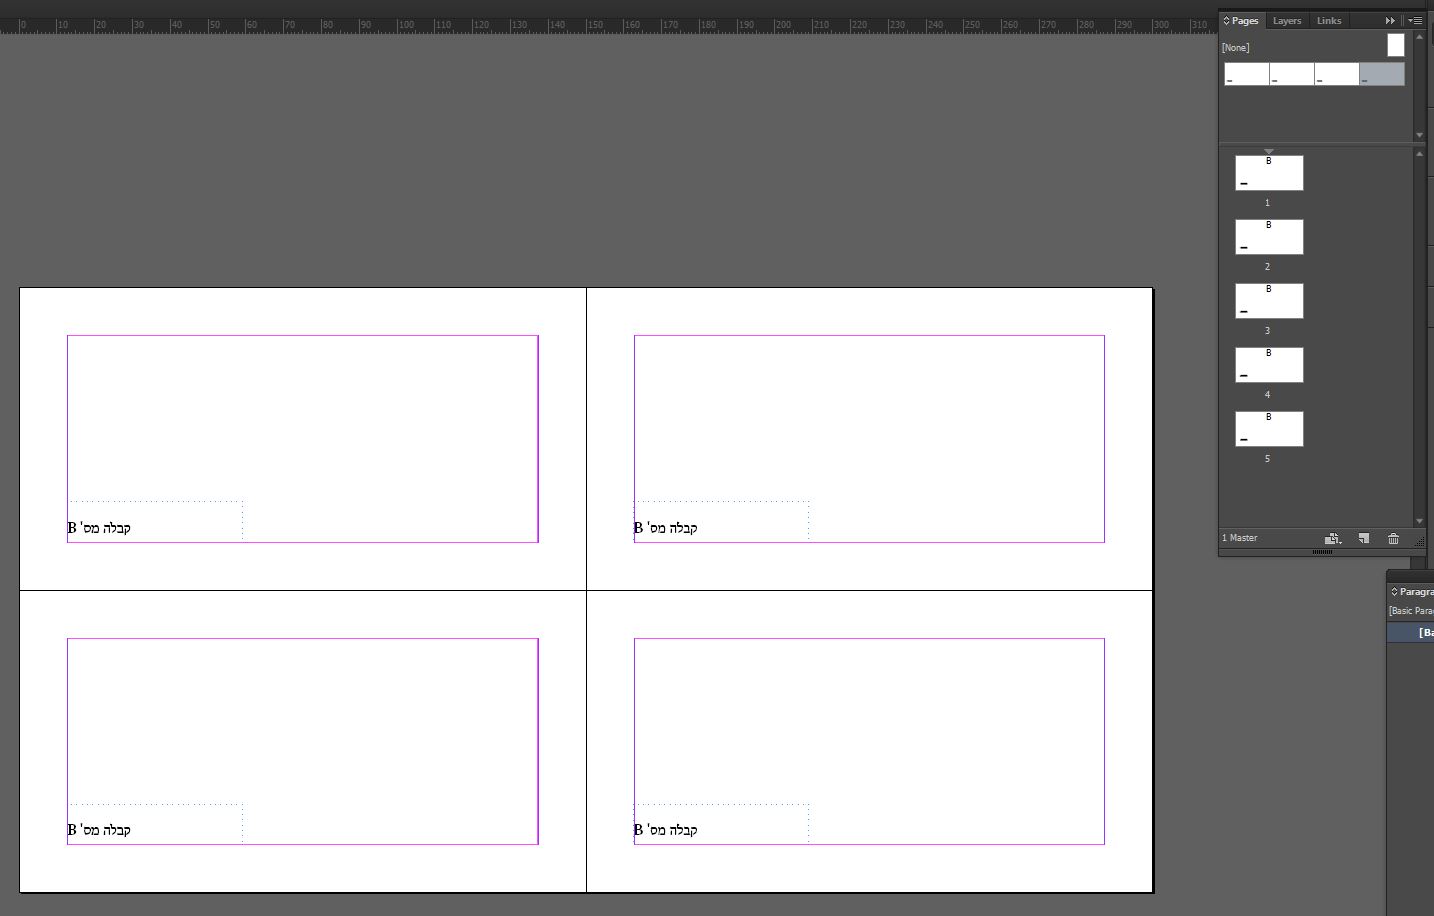Viewport: 1434px width, 916px height.
Task: Select the third master spread page thumbnail
Action: tap(1337, 74)
